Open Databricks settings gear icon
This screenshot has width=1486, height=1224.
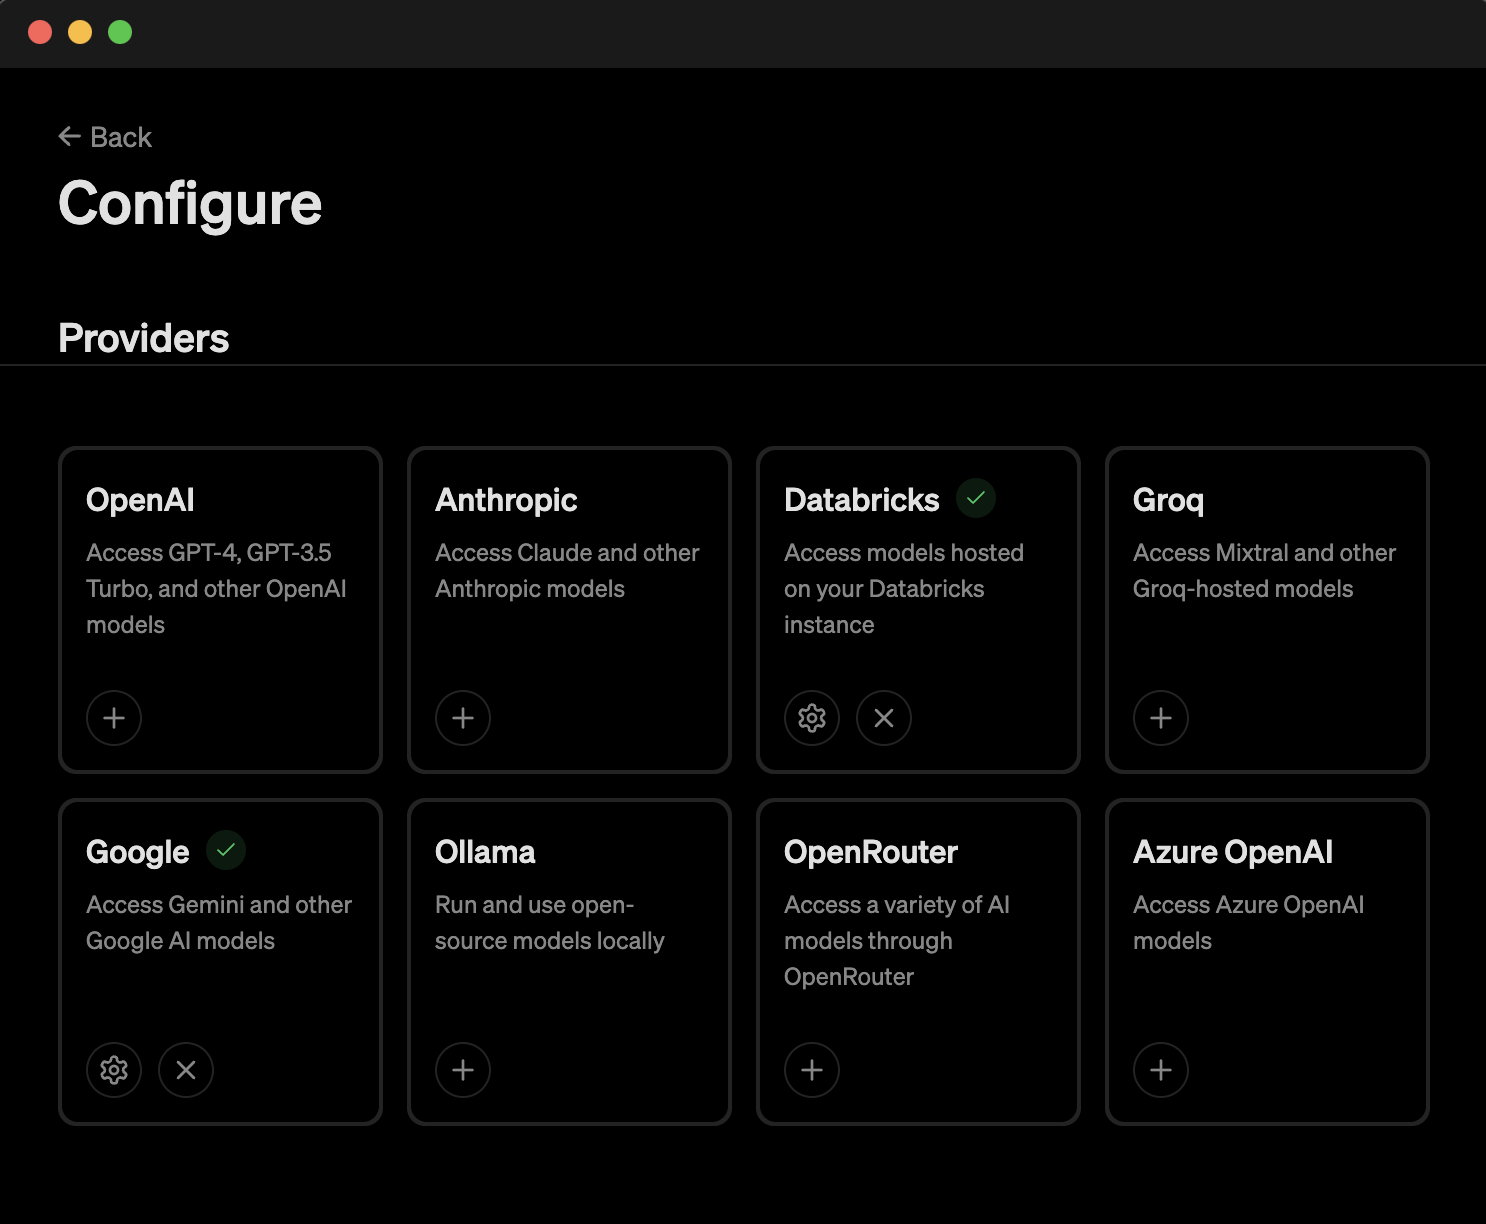pyautogui.click(x=812, y=718)
